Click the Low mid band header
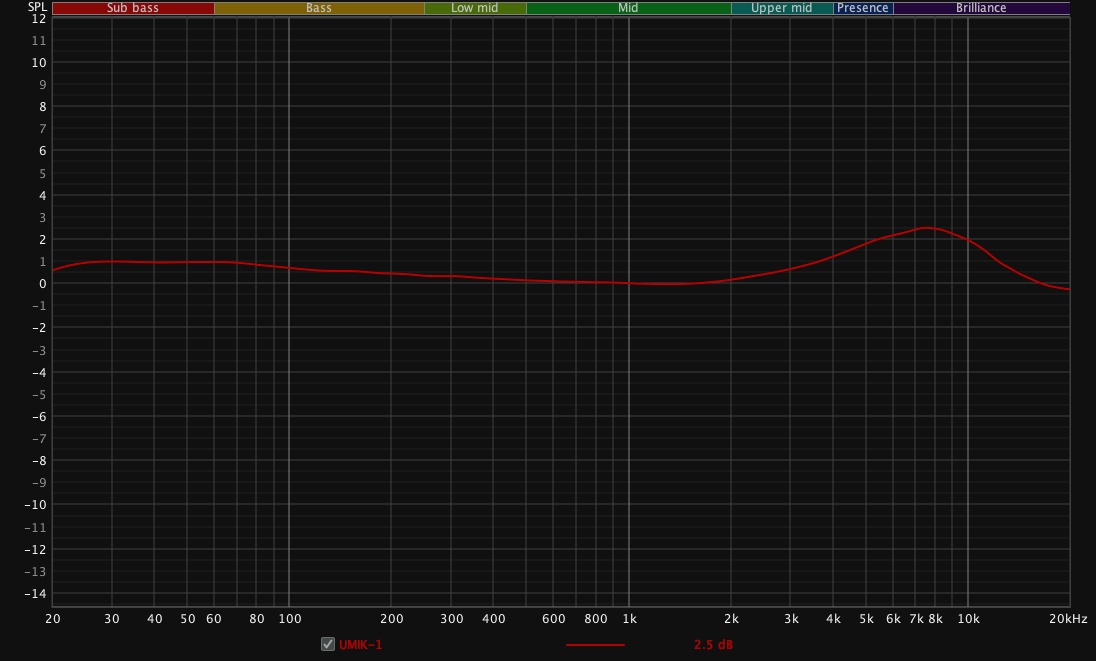This screenshot has width=1096, height=661. [475, 8]
